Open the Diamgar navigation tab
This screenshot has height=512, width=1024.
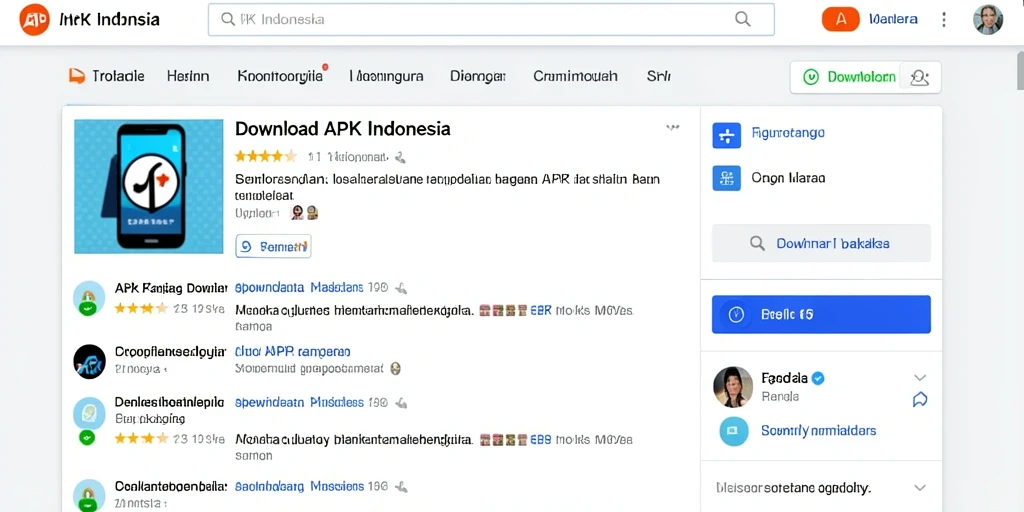(477, 76)
